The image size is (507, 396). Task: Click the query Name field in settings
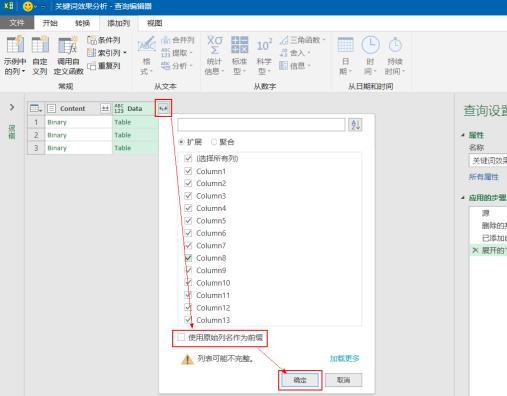(488, 161)
